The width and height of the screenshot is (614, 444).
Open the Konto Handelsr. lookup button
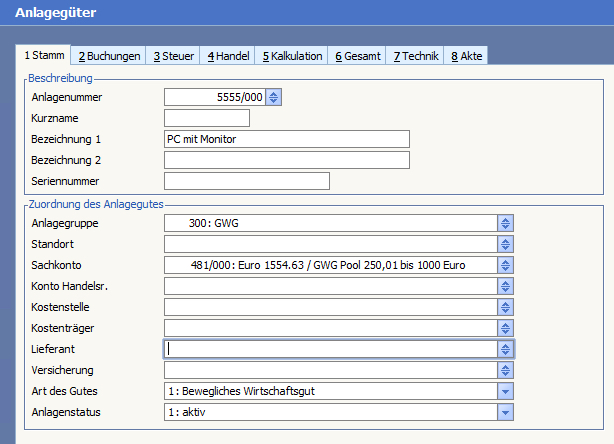506,286
